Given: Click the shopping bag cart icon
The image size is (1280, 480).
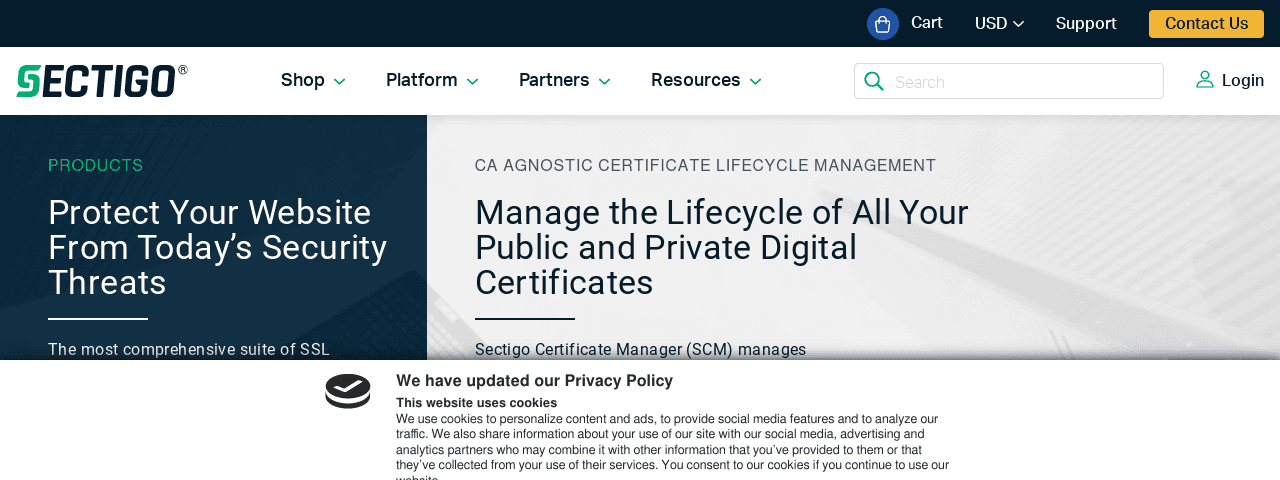Looking at the screenshot, I should click(x=882, y=24).
